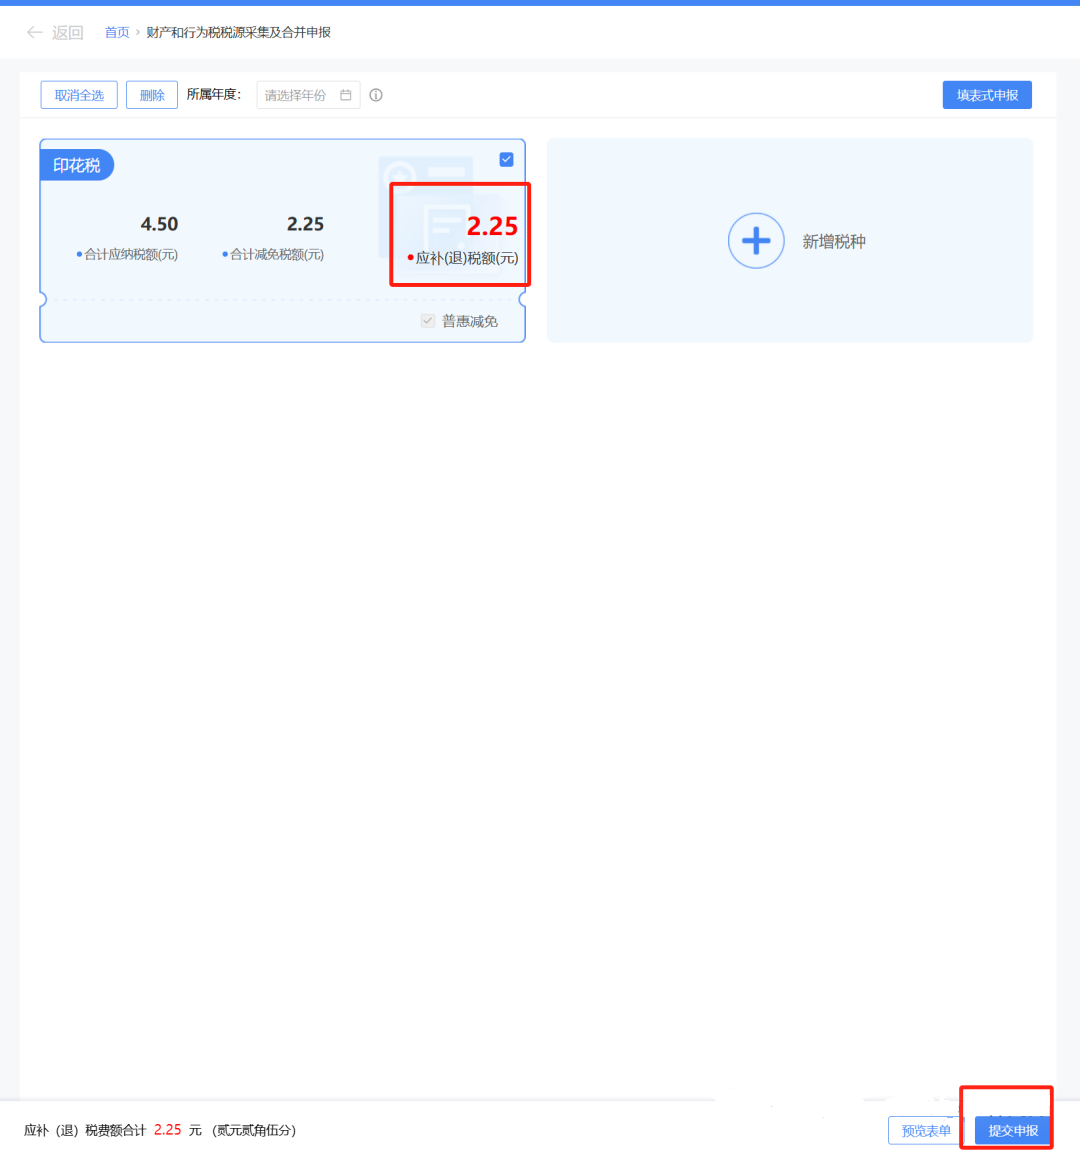Switch to 填表式申报 mode
The width and height of the screenshot is (1080, 1151).
click(987, 95)
